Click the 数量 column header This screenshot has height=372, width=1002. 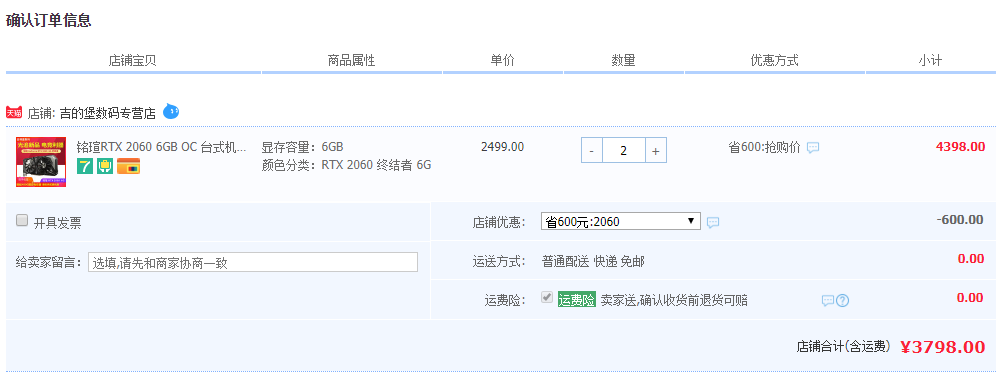(x=623, y=61)
